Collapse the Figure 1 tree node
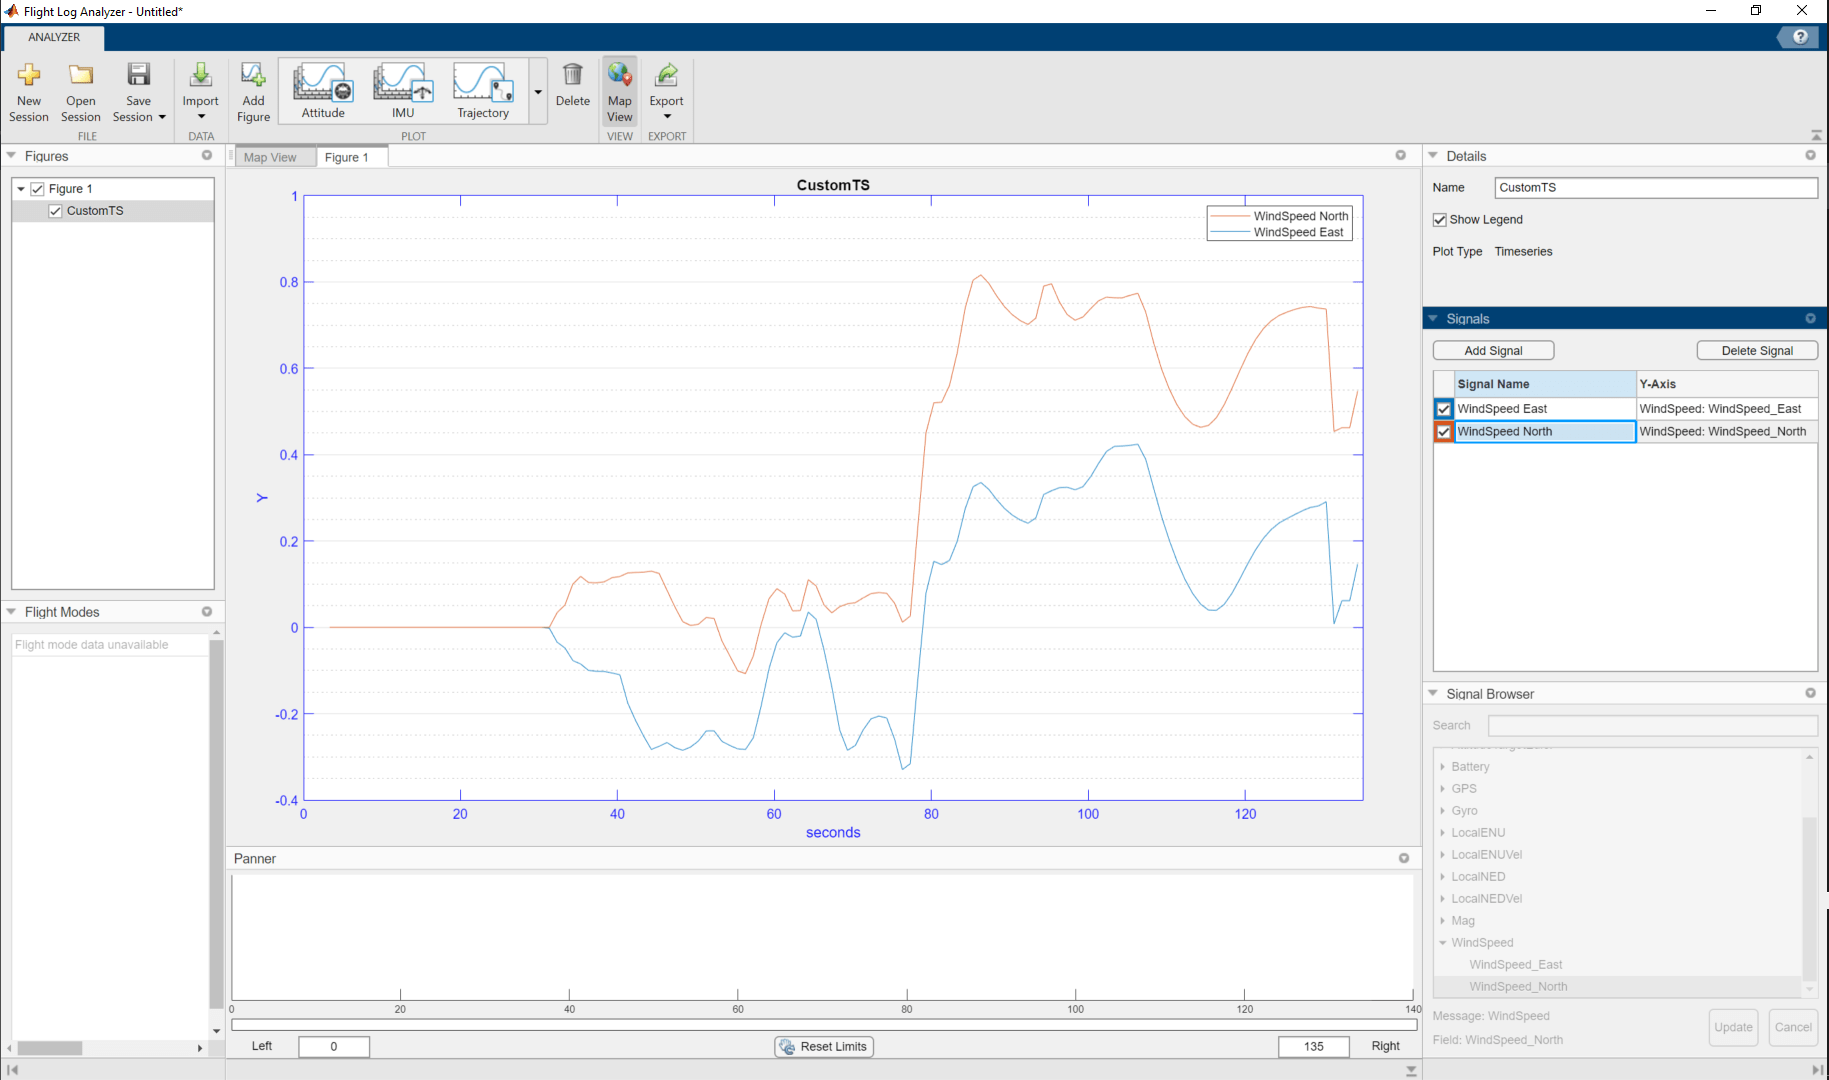 [x=21, y=189]
